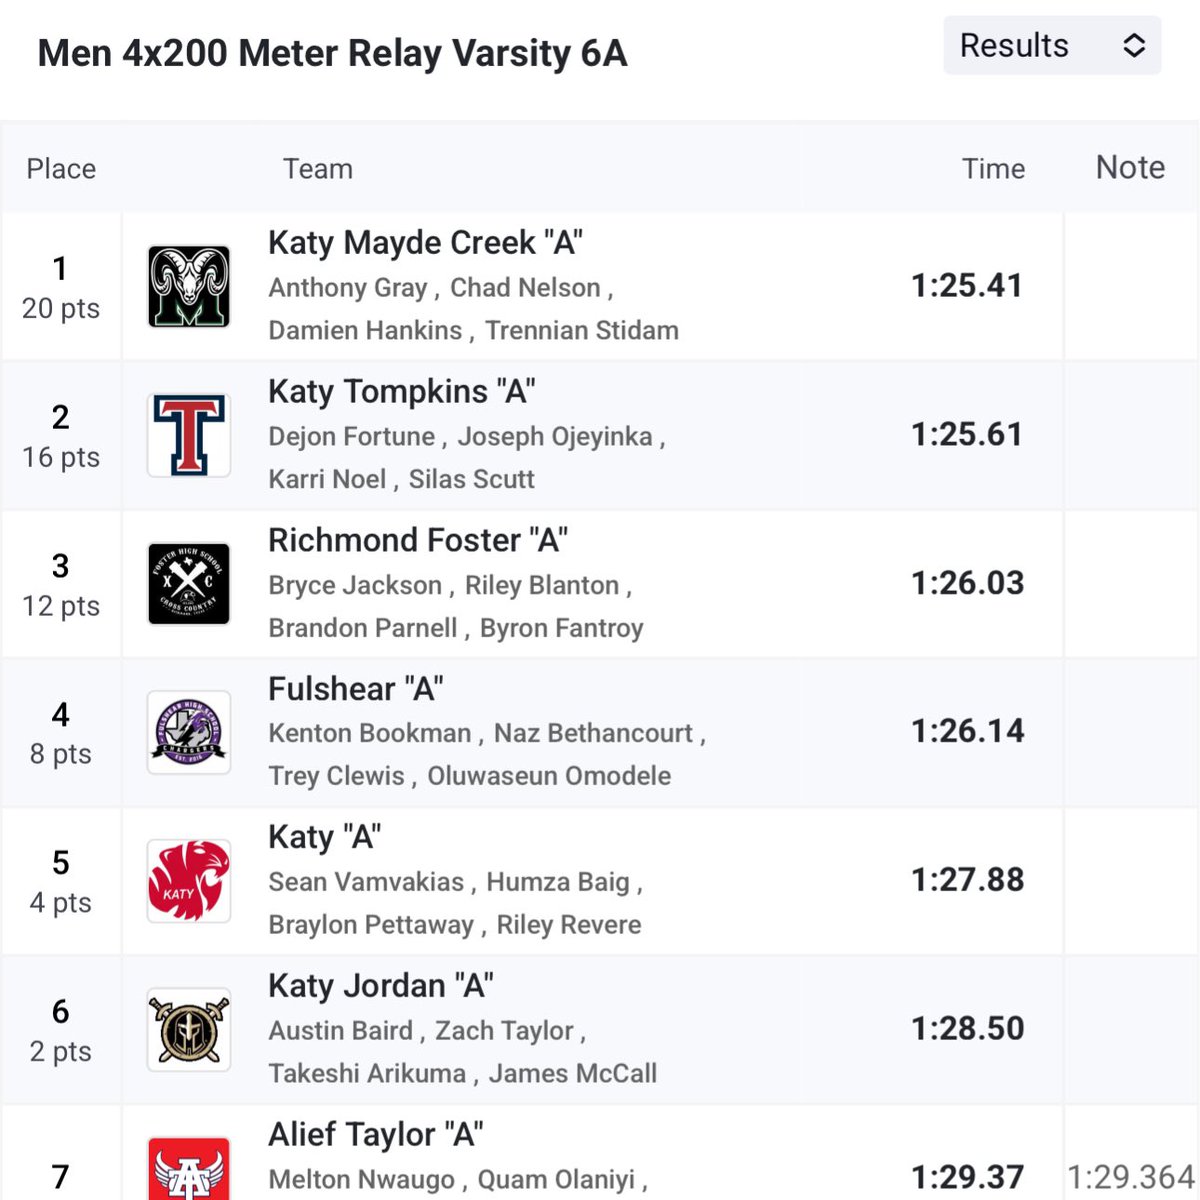The height and width of the screenshot is (1200, 1200).
Task: Click the up-down chevron beside Results
Action: click(x=1133, y=46)
